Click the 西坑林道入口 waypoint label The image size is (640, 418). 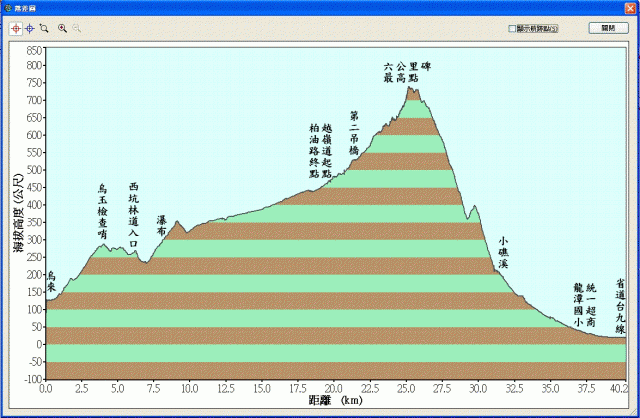[133, 215]
